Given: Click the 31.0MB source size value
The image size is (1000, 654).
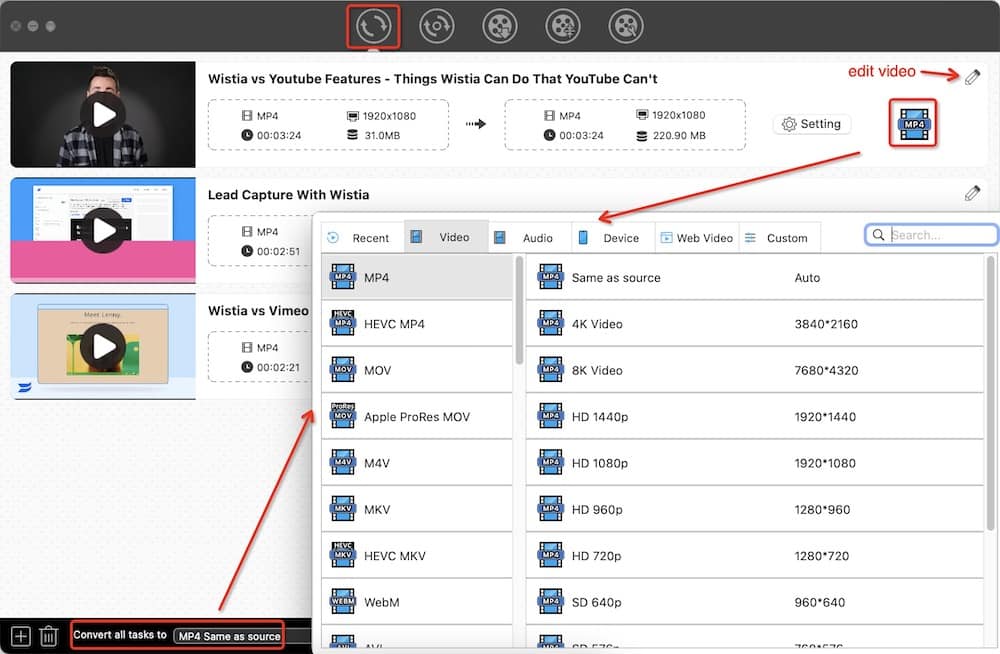Looking at the screenshot, I should (x=382, y=135).
